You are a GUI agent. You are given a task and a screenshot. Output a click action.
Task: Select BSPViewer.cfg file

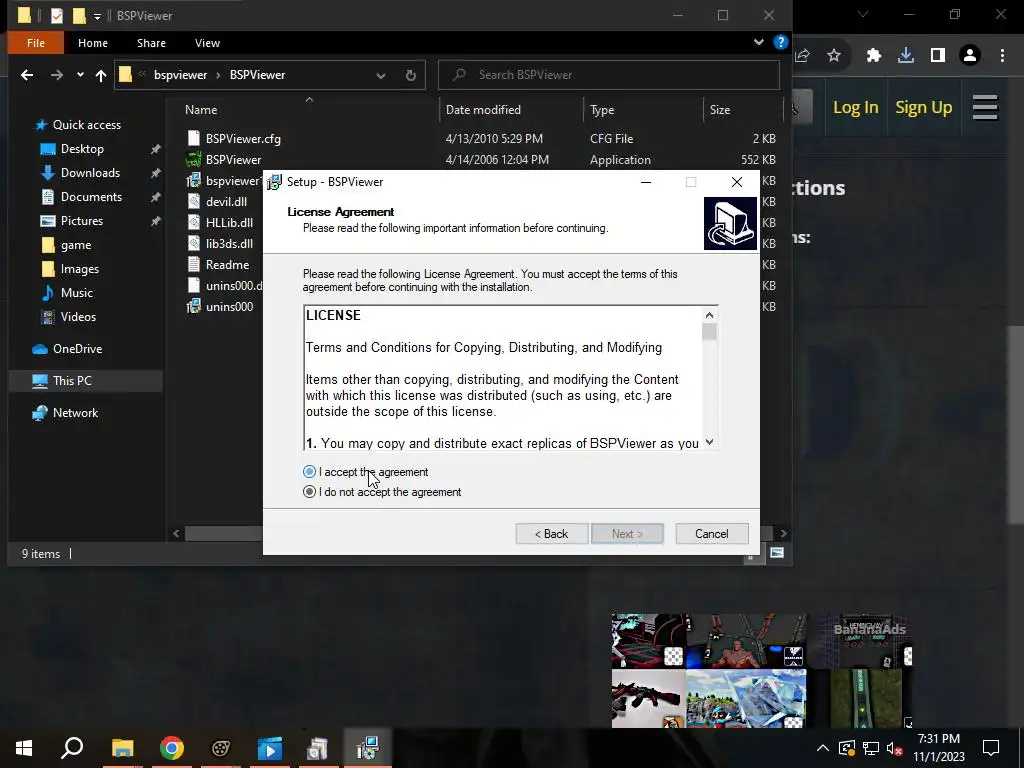[x=243, y=138]
